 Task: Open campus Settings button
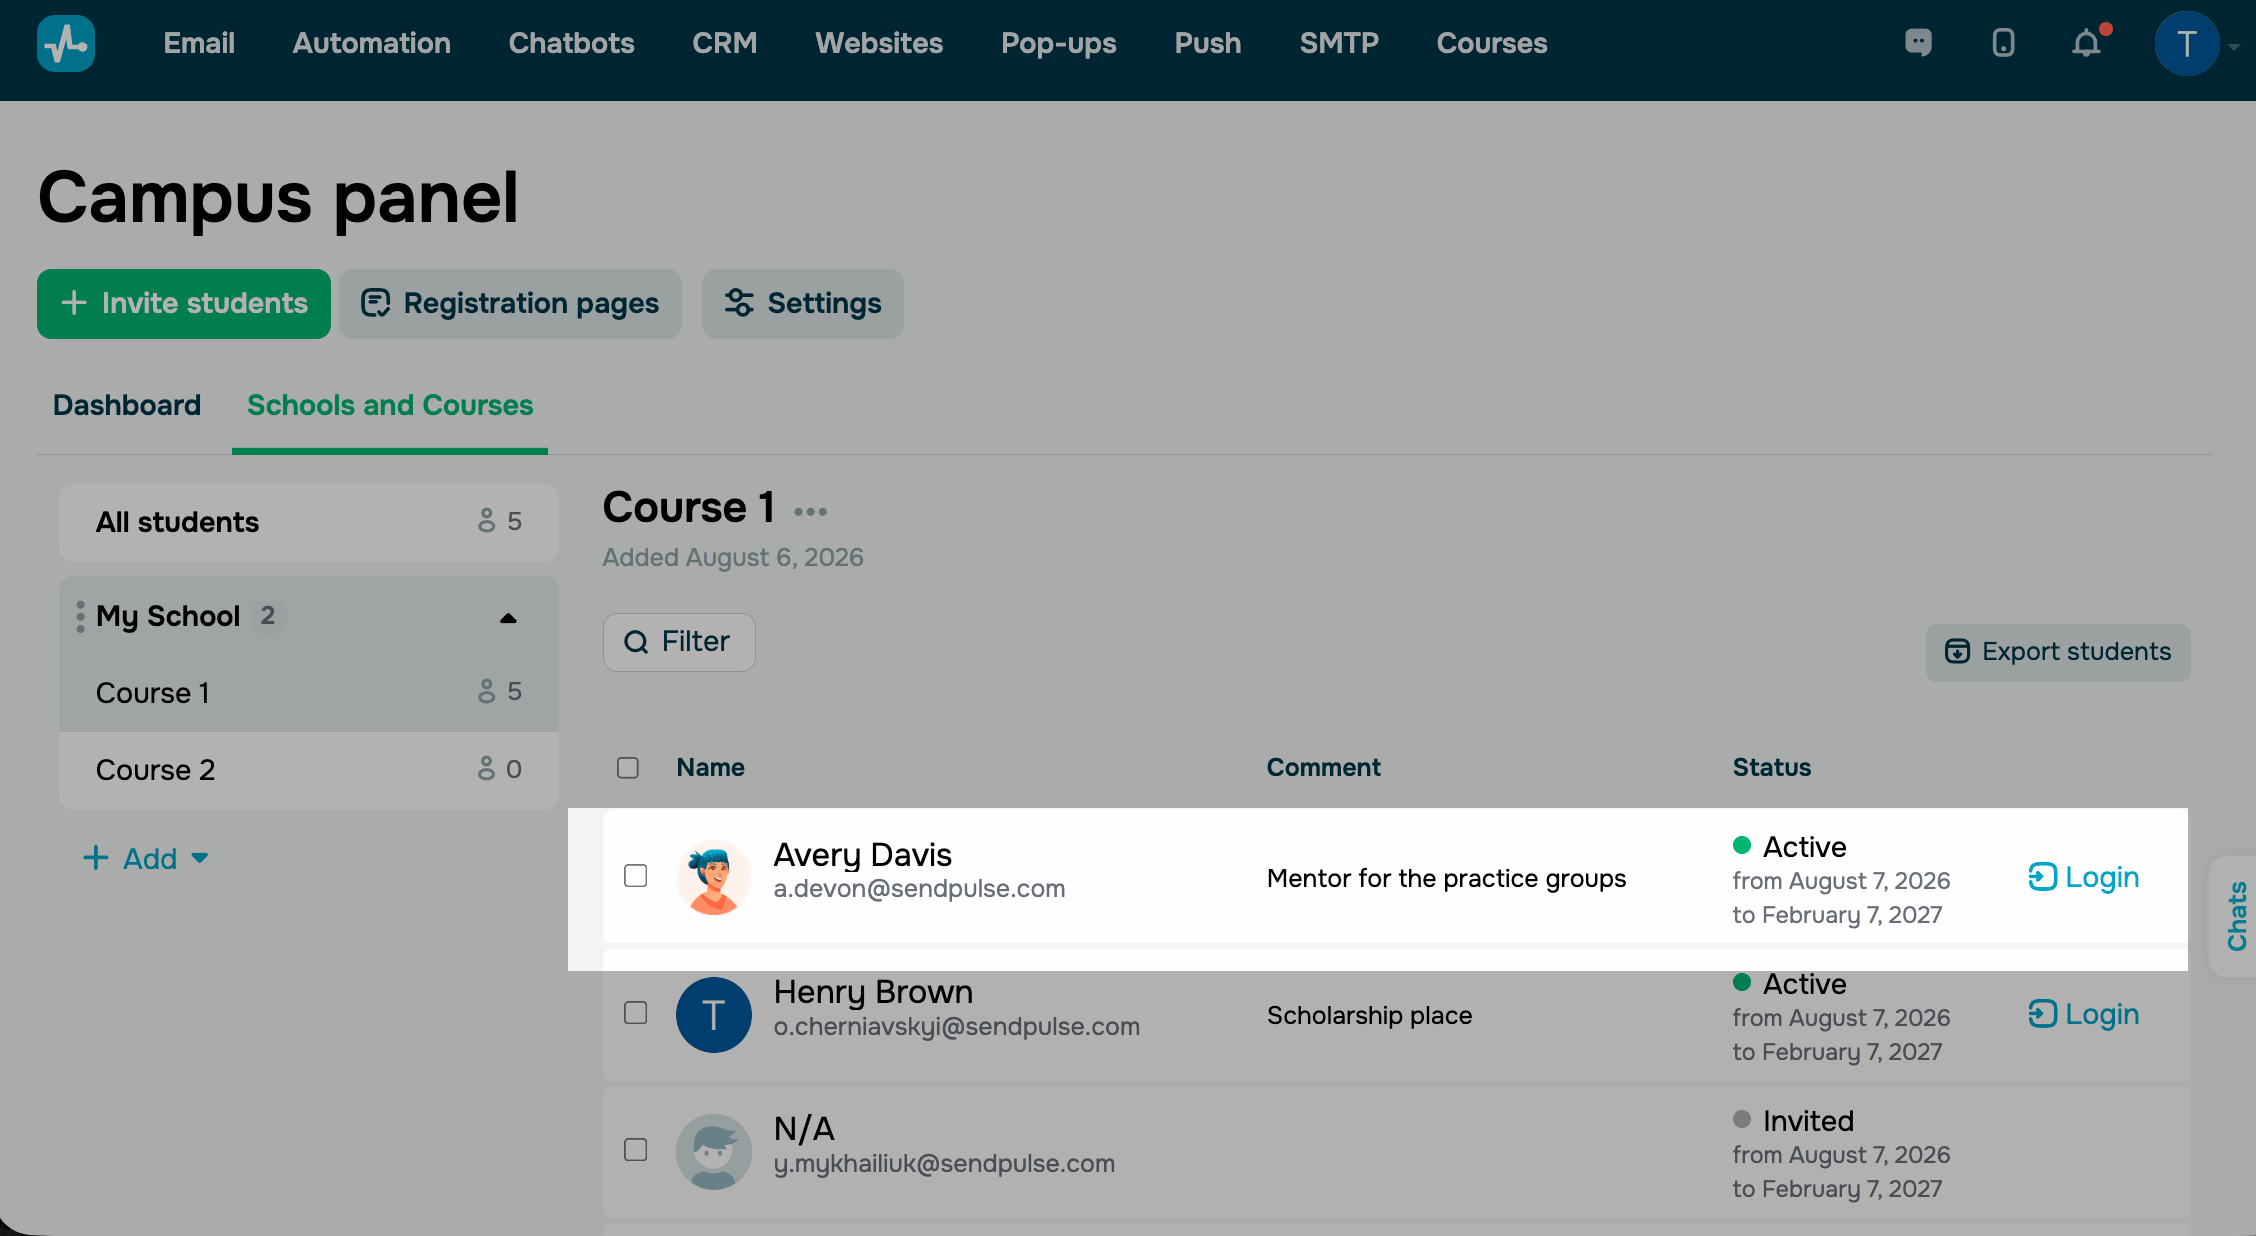[x=803, y=304]
